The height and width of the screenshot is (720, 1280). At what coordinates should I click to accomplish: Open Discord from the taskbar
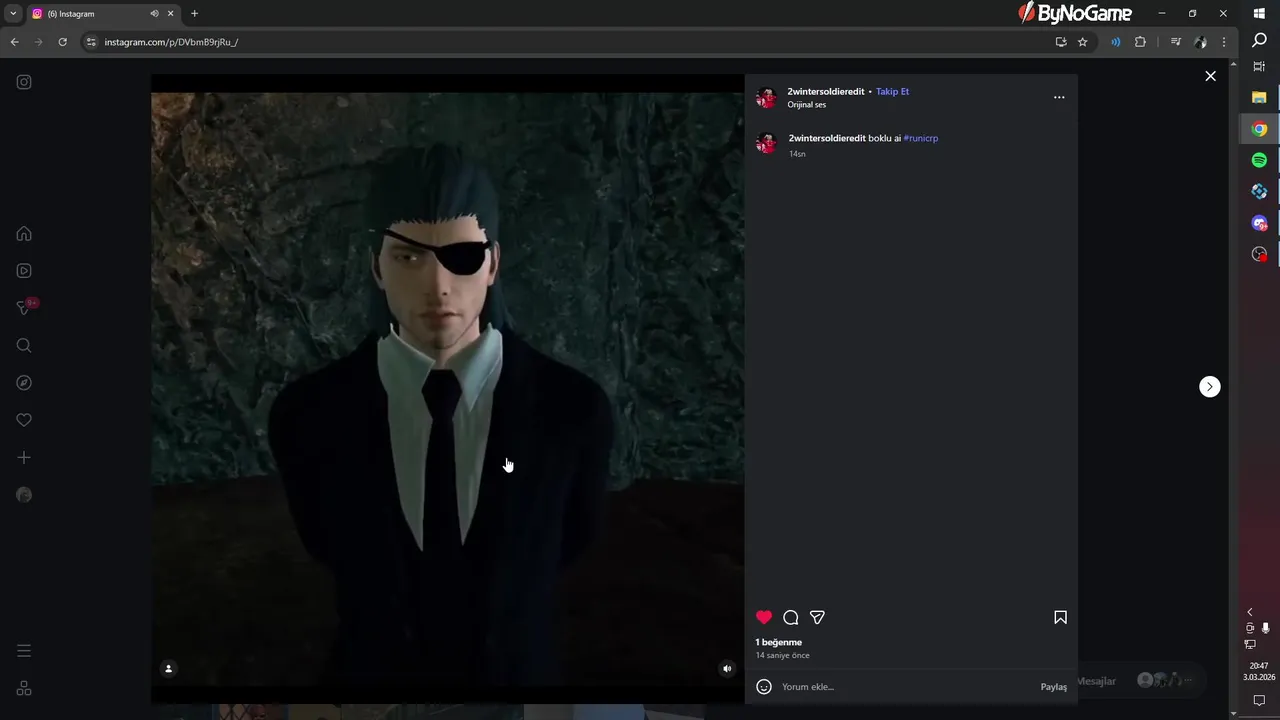[x=1259, y=223]
